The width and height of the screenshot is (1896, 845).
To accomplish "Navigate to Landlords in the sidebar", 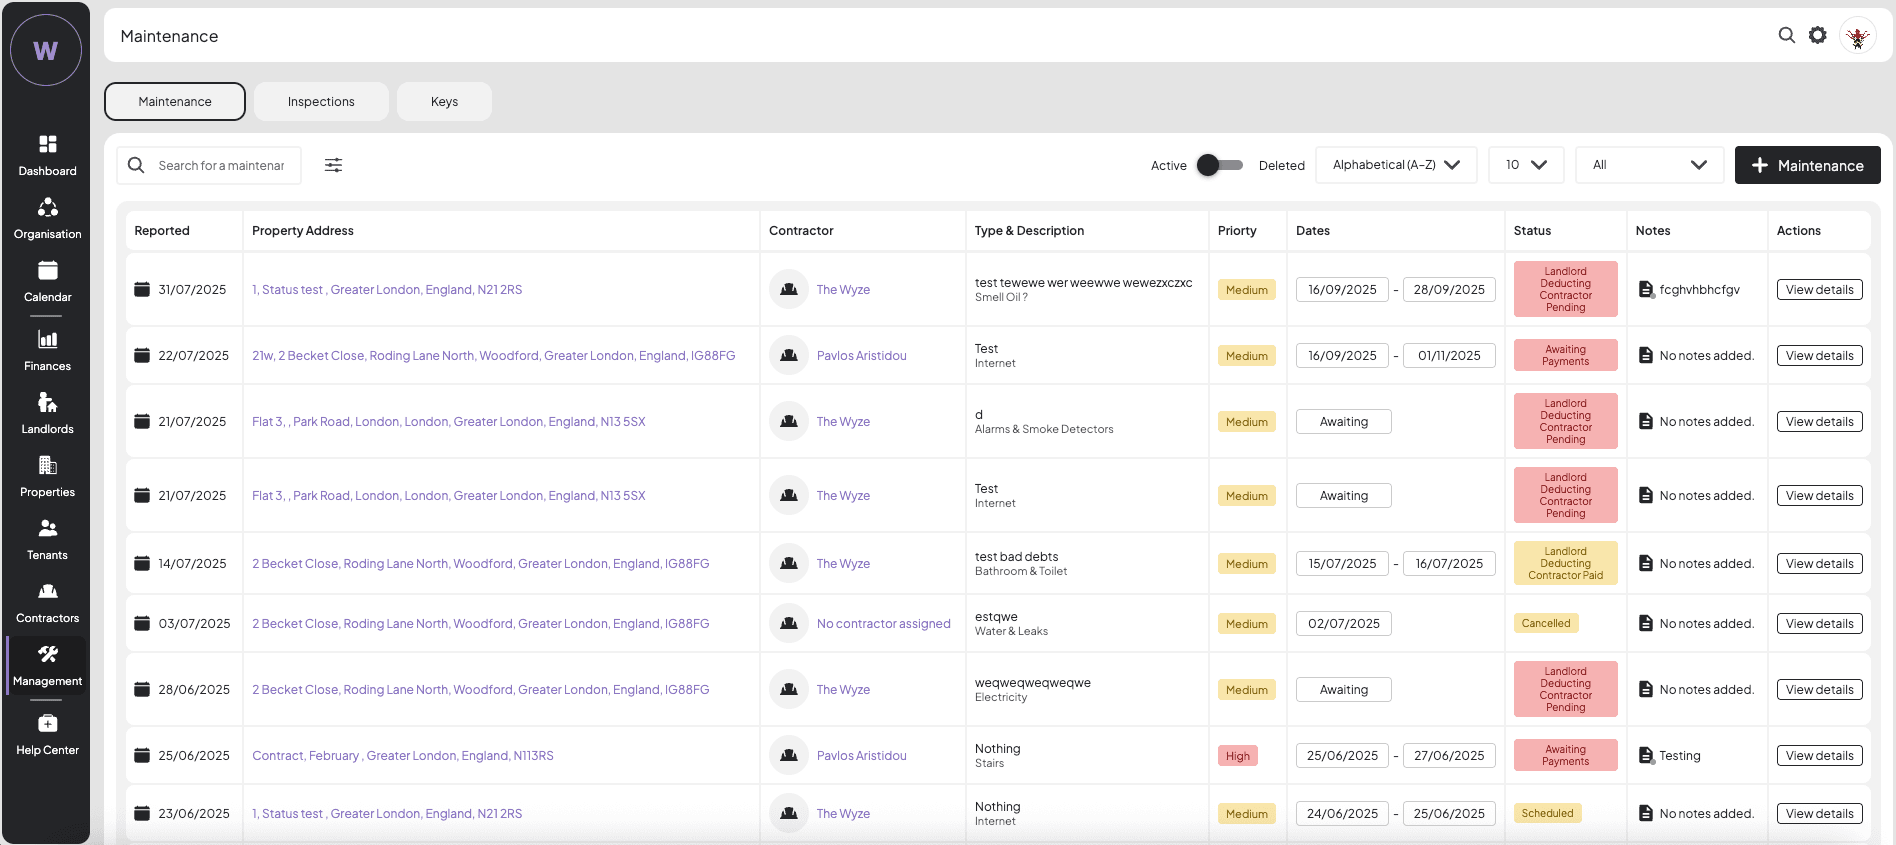I will click(47, 413).
